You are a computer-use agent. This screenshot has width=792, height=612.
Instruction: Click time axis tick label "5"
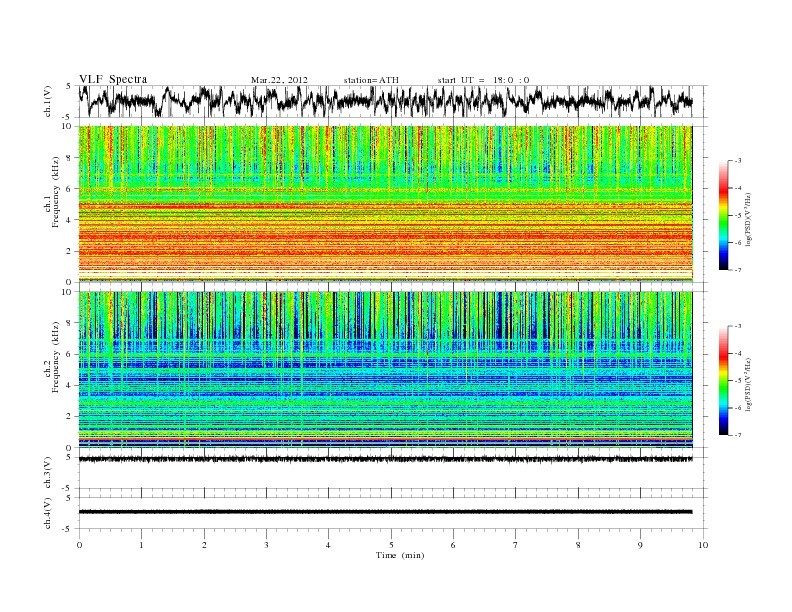tap(391, 545)
